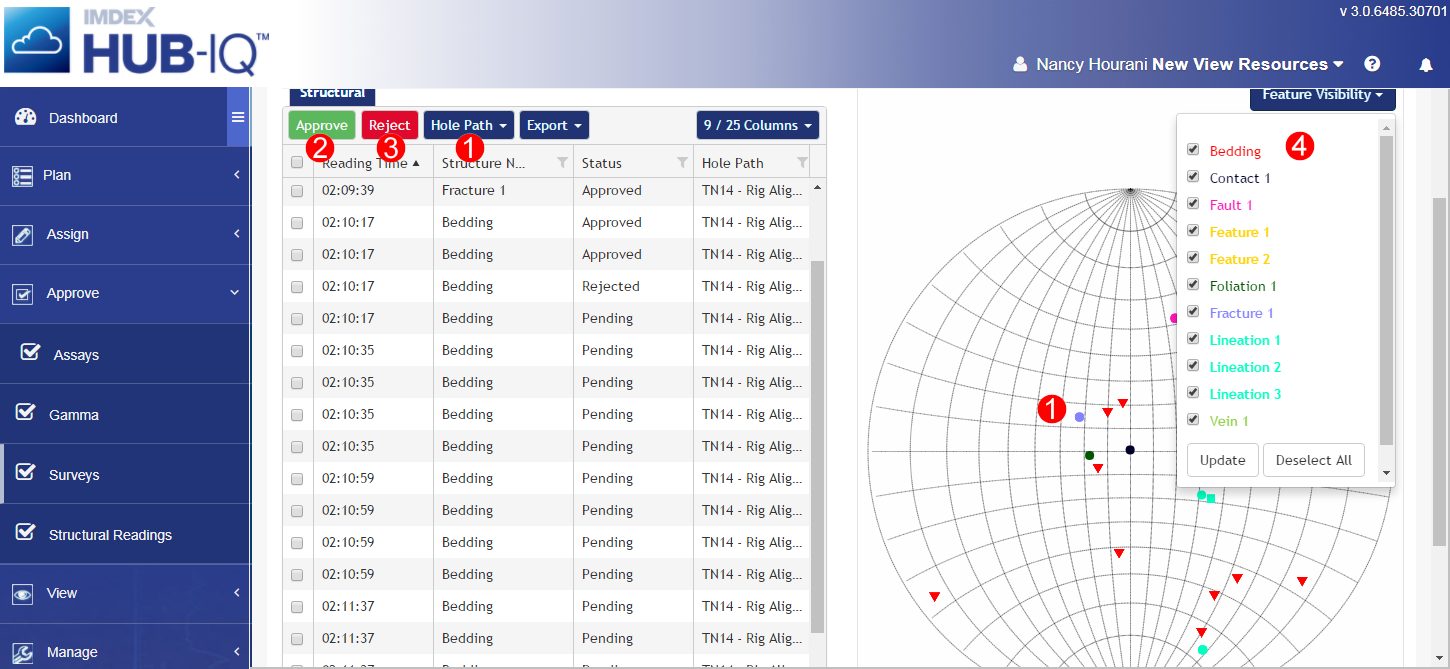Click the red Reject button
Viewport: 1450px width, 669px height.
tap(390, 125)
